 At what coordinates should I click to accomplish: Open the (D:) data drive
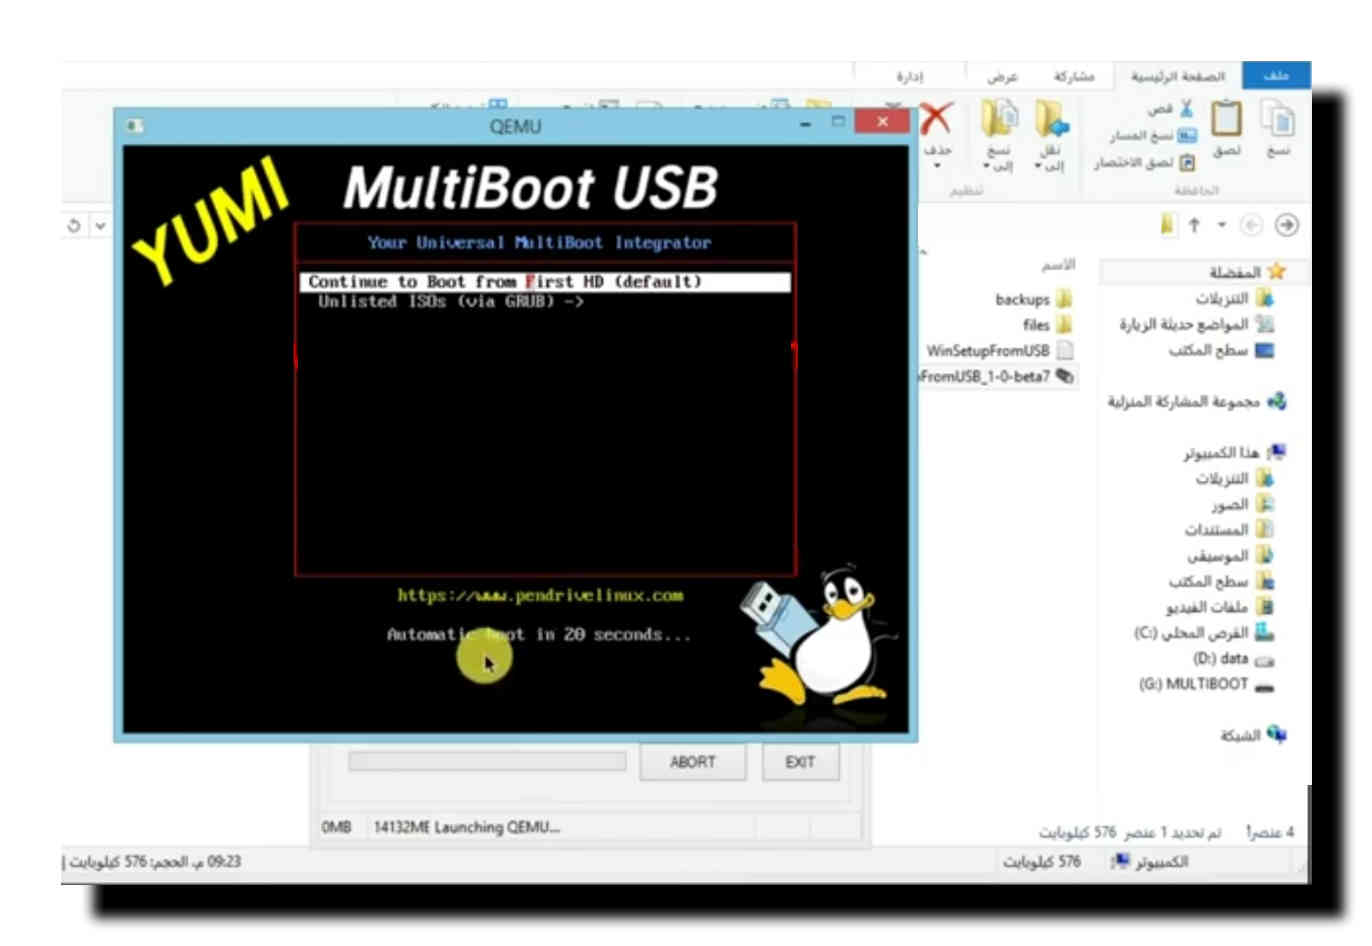1233,659
